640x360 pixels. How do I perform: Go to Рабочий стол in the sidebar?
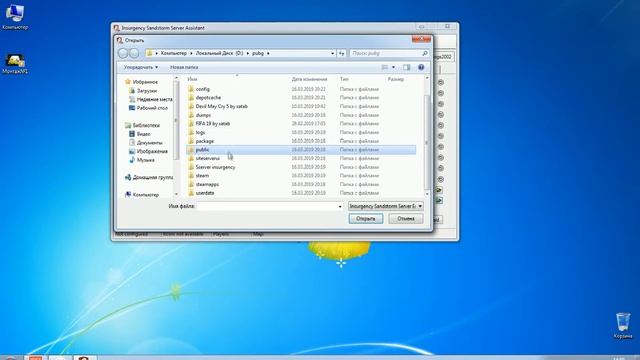152,108
